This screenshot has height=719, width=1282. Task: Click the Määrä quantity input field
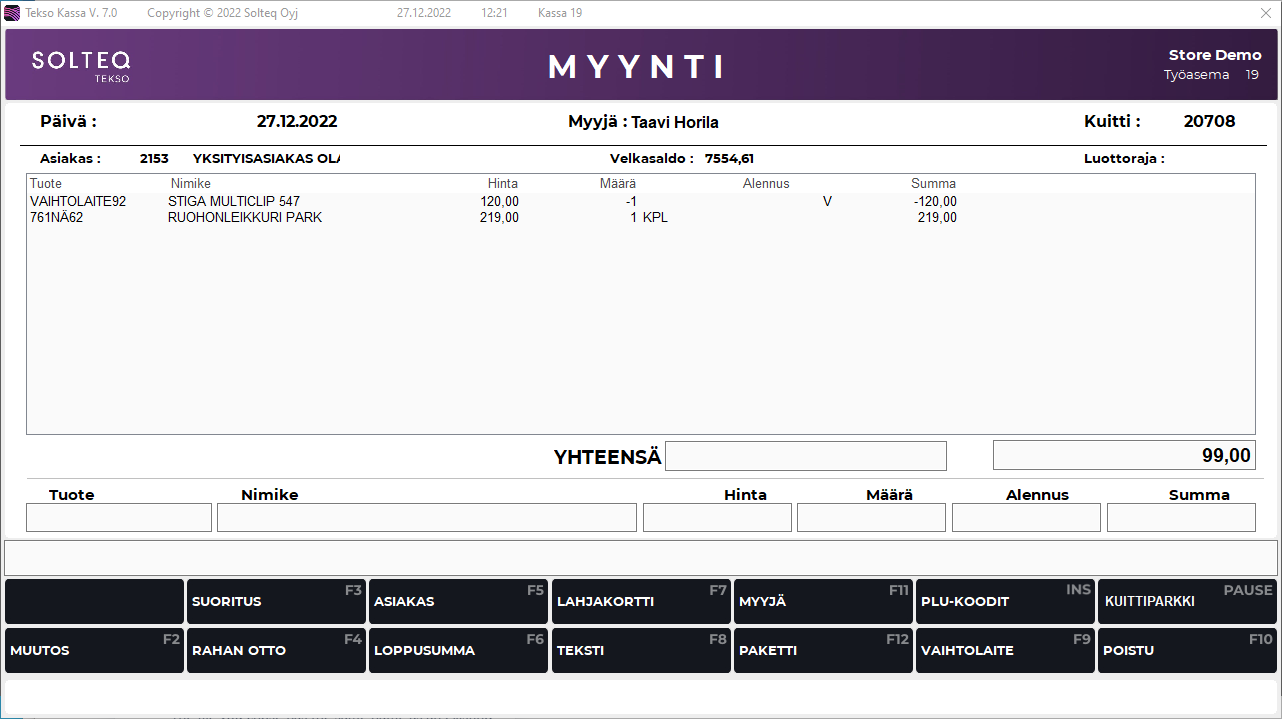(871, 517)
